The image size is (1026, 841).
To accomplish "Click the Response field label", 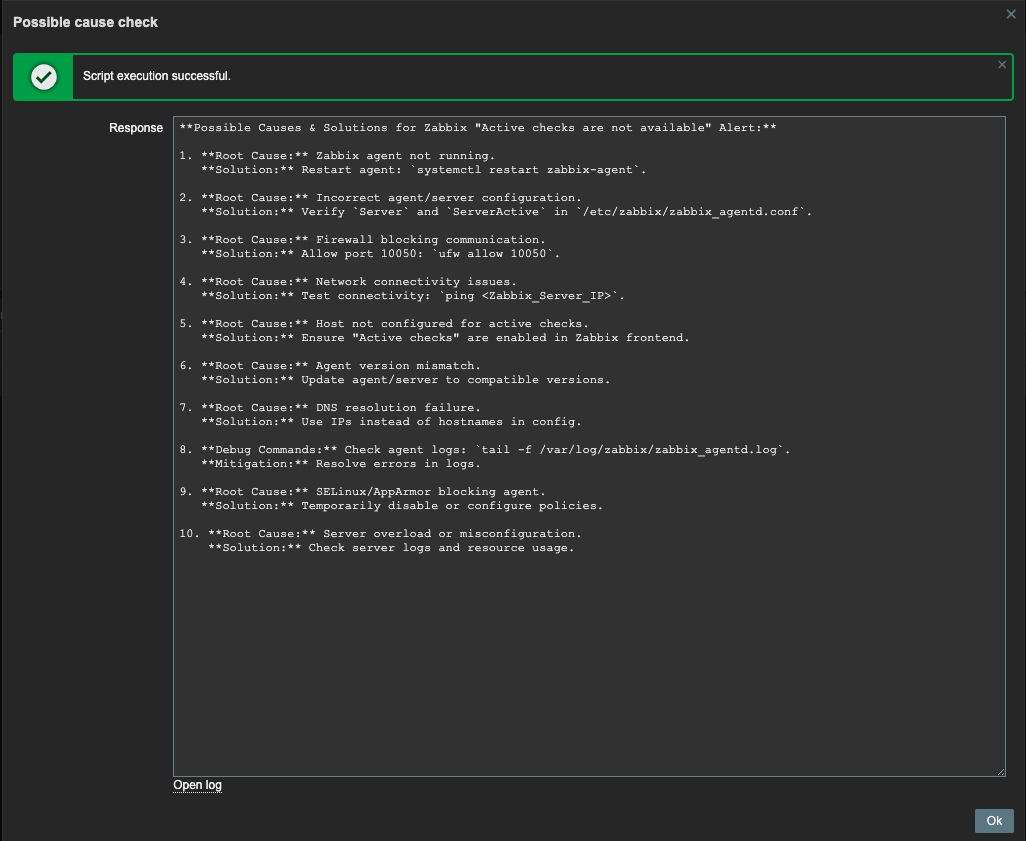I will coord(136,128).
